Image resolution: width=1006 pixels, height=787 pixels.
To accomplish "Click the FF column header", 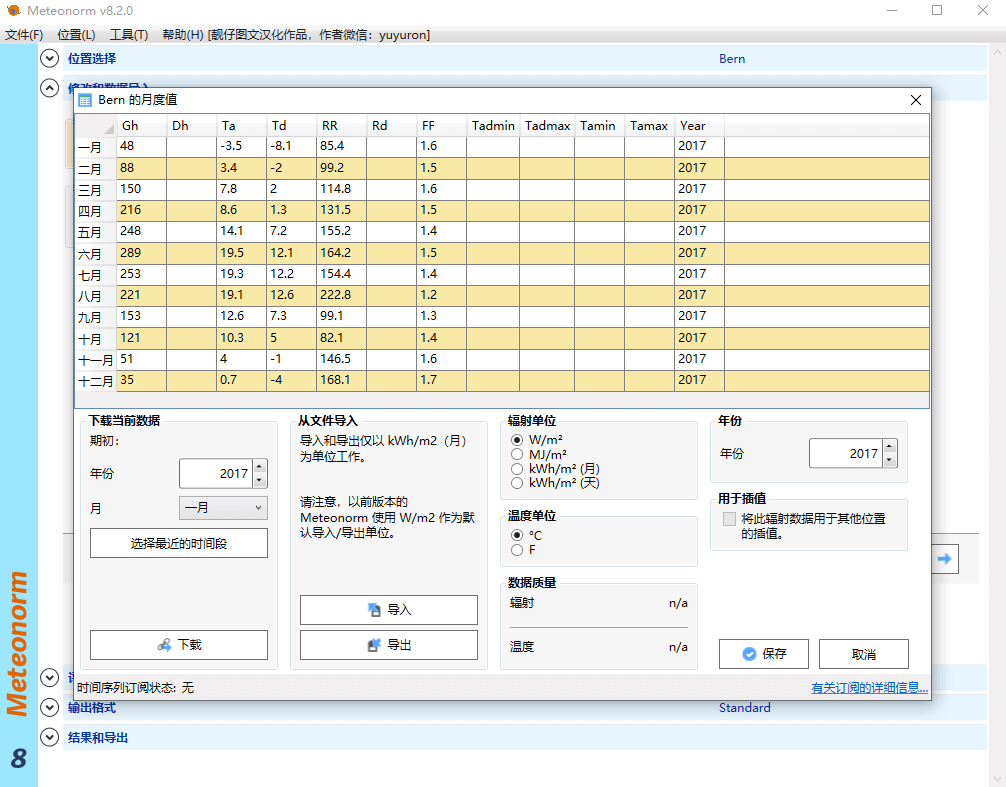I will tap(442, 126).
